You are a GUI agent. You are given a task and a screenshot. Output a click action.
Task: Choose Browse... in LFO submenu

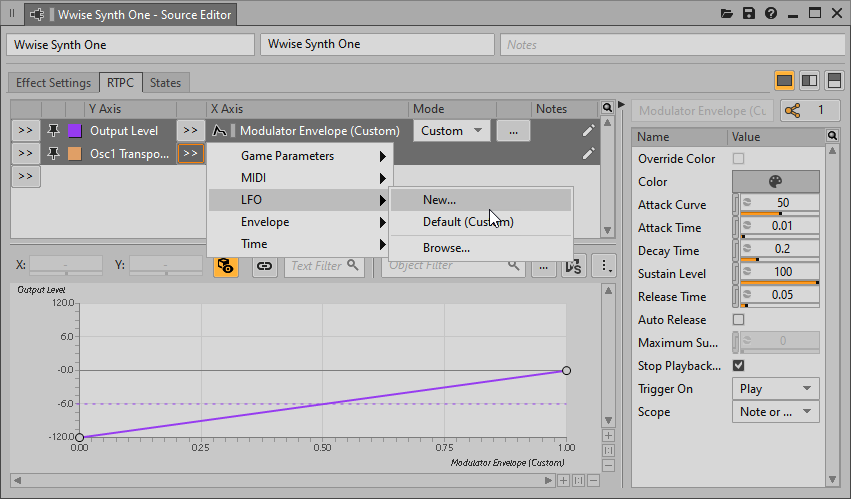click(481, 248)
